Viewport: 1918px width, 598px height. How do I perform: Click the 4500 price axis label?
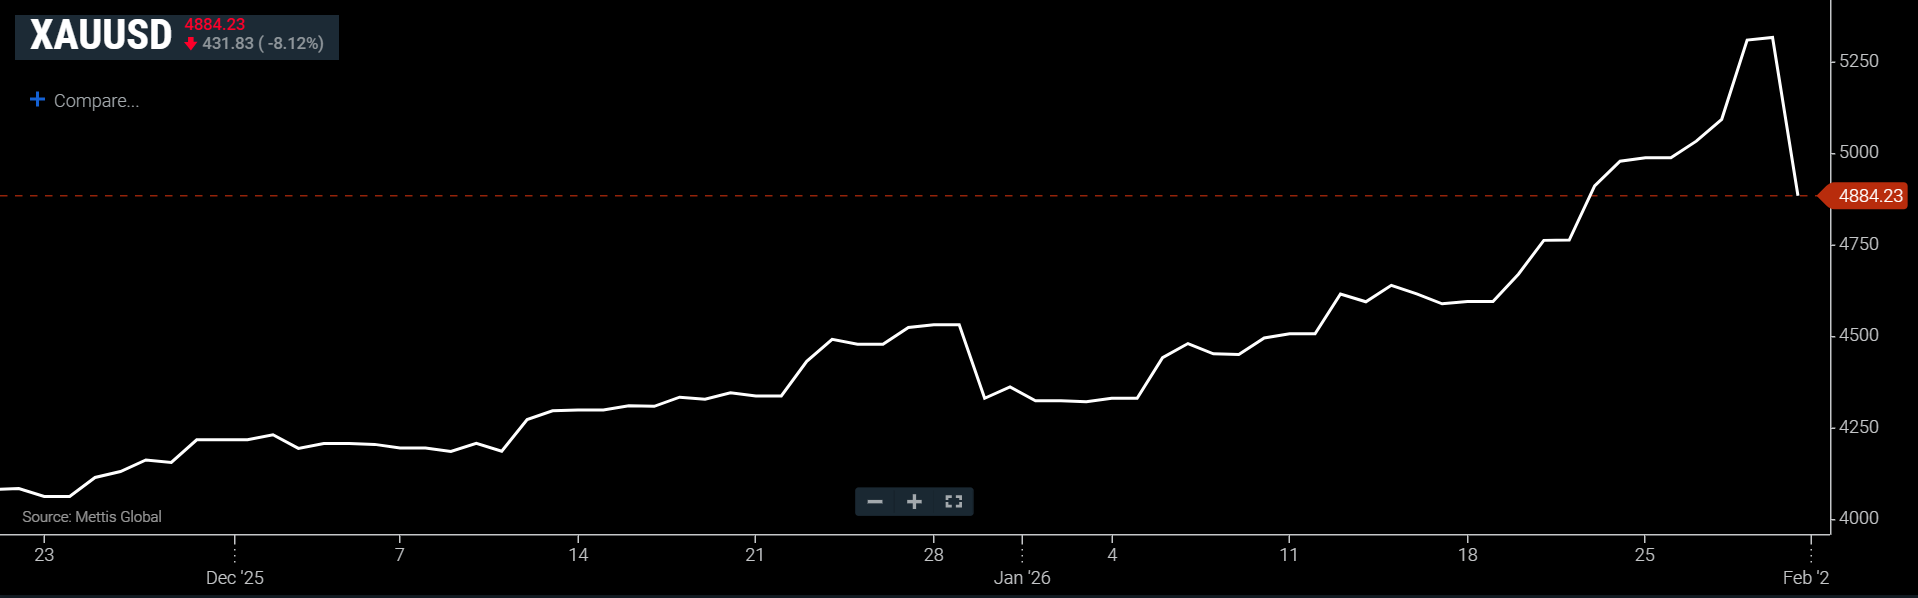1859,335
